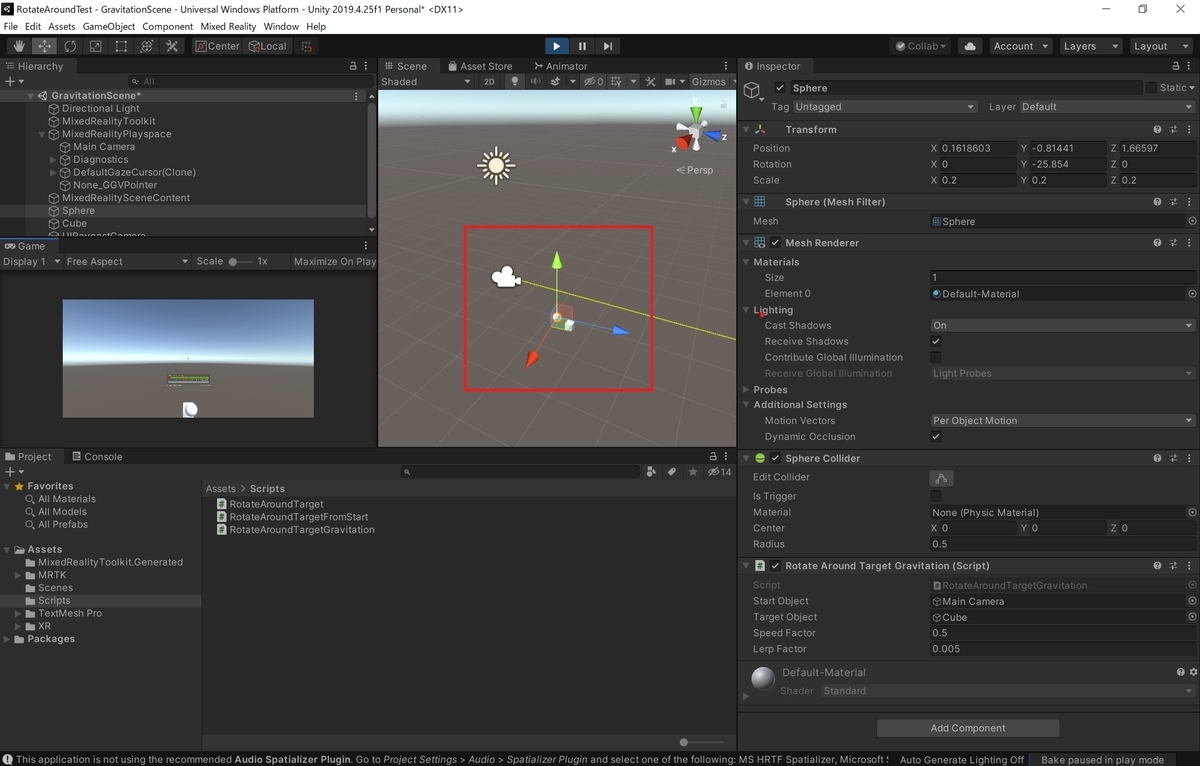Select the Move tool

[x=45, y=46]
